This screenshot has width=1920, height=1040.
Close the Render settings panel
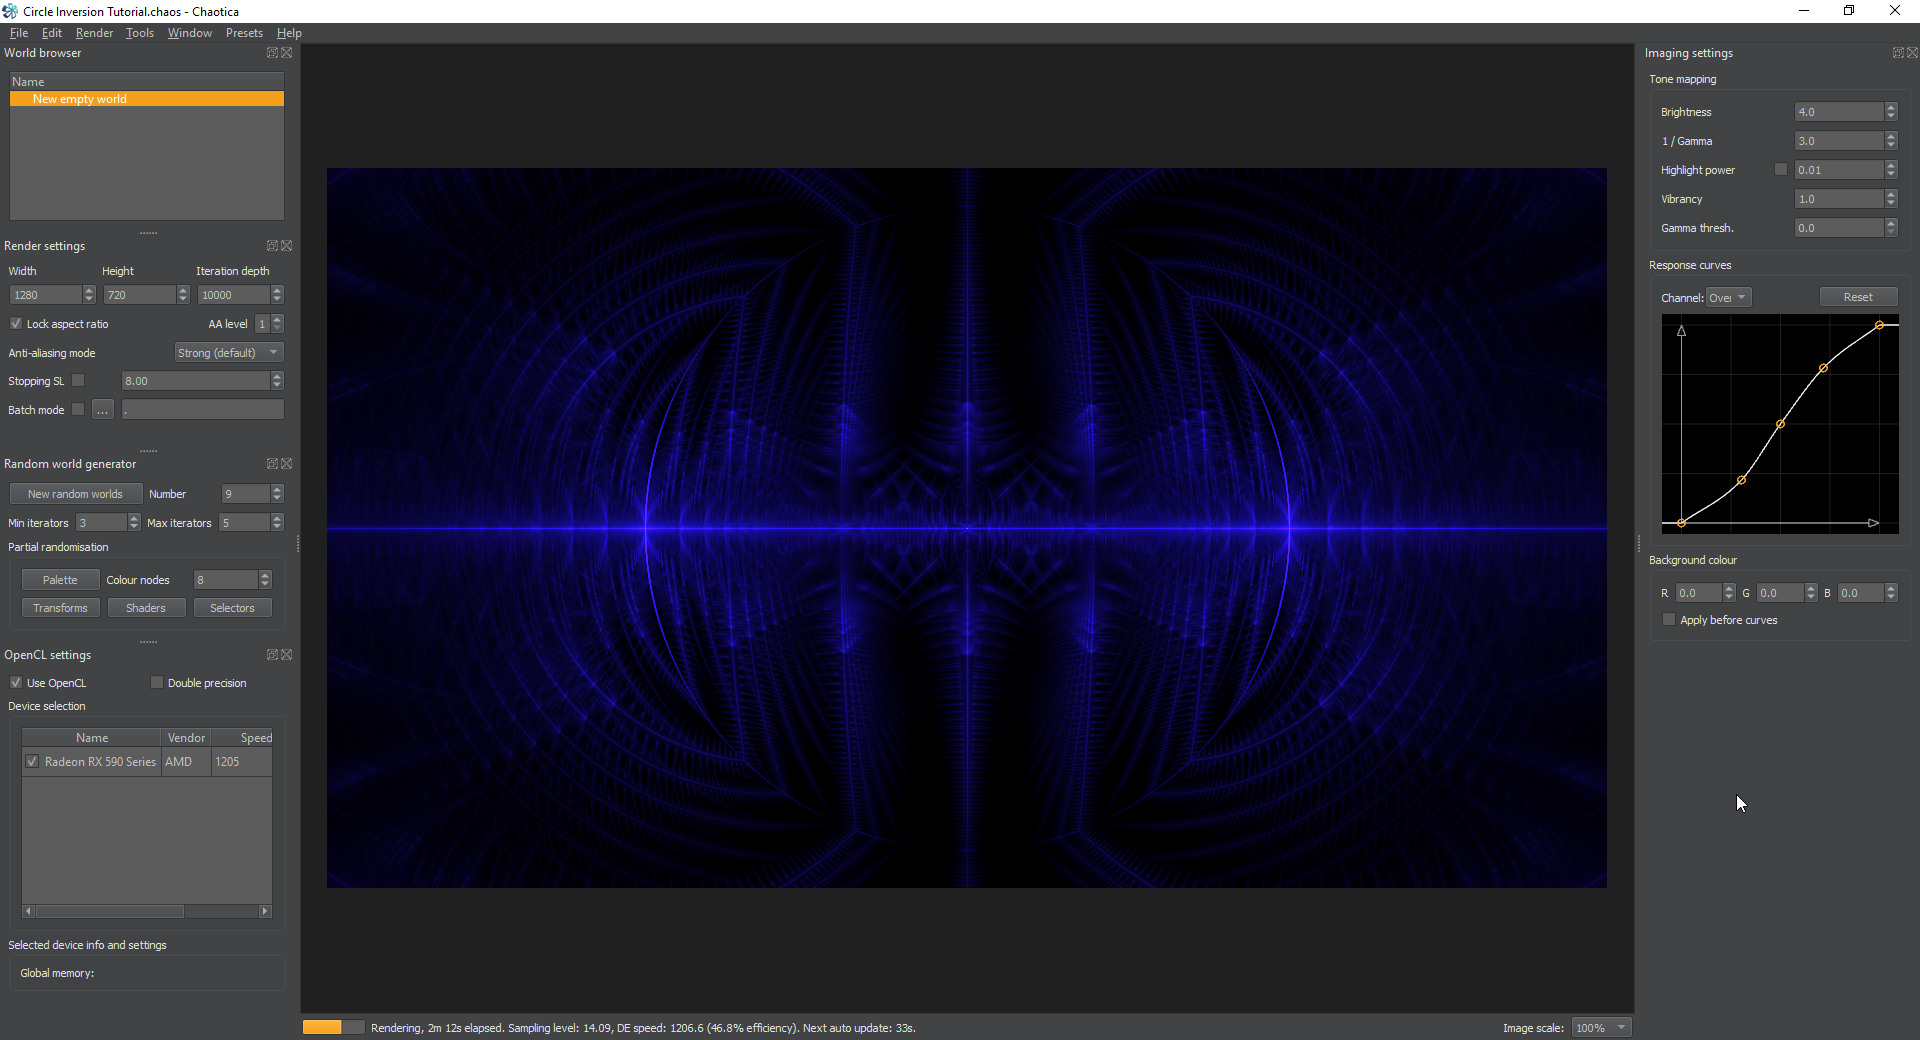(287, 246)
